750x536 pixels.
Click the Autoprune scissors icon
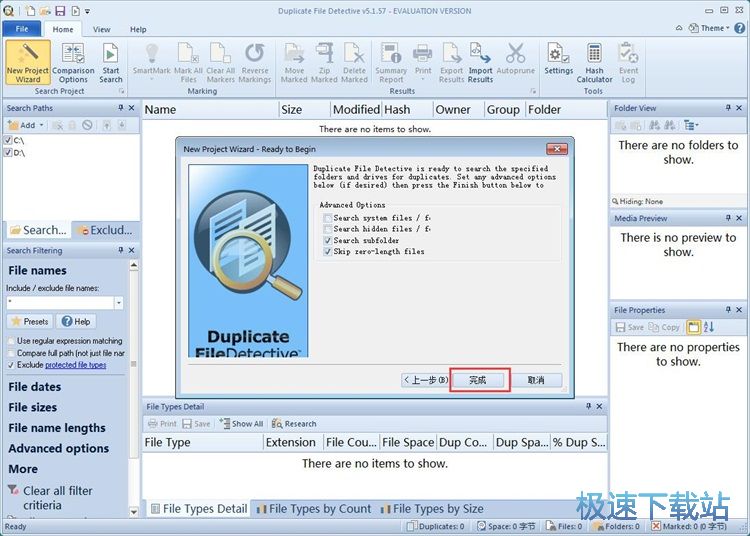(x=516, y=60)
